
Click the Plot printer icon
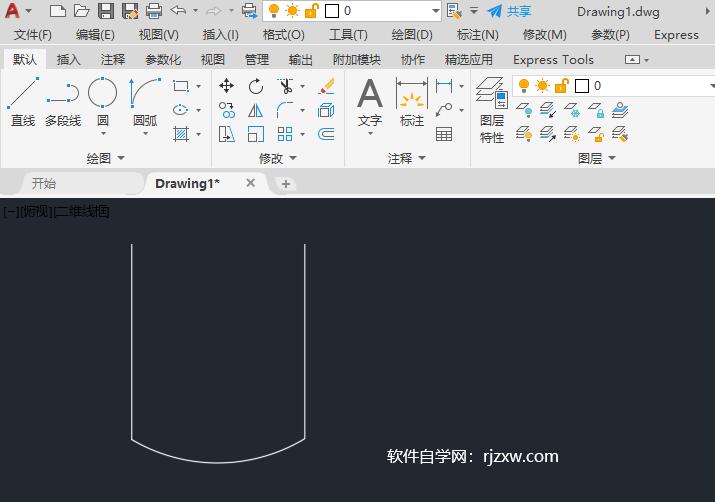click(x=154, y=10)
